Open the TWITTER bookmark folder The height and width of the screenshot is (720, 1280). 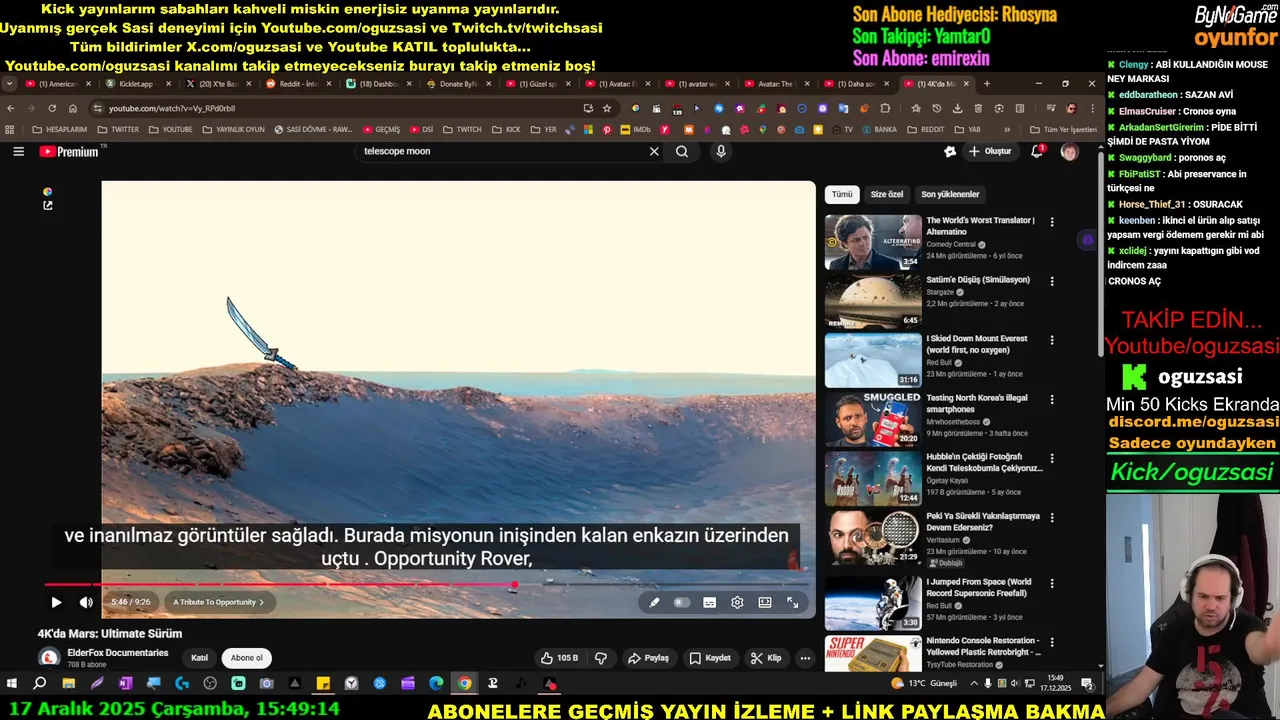[117, 129]
